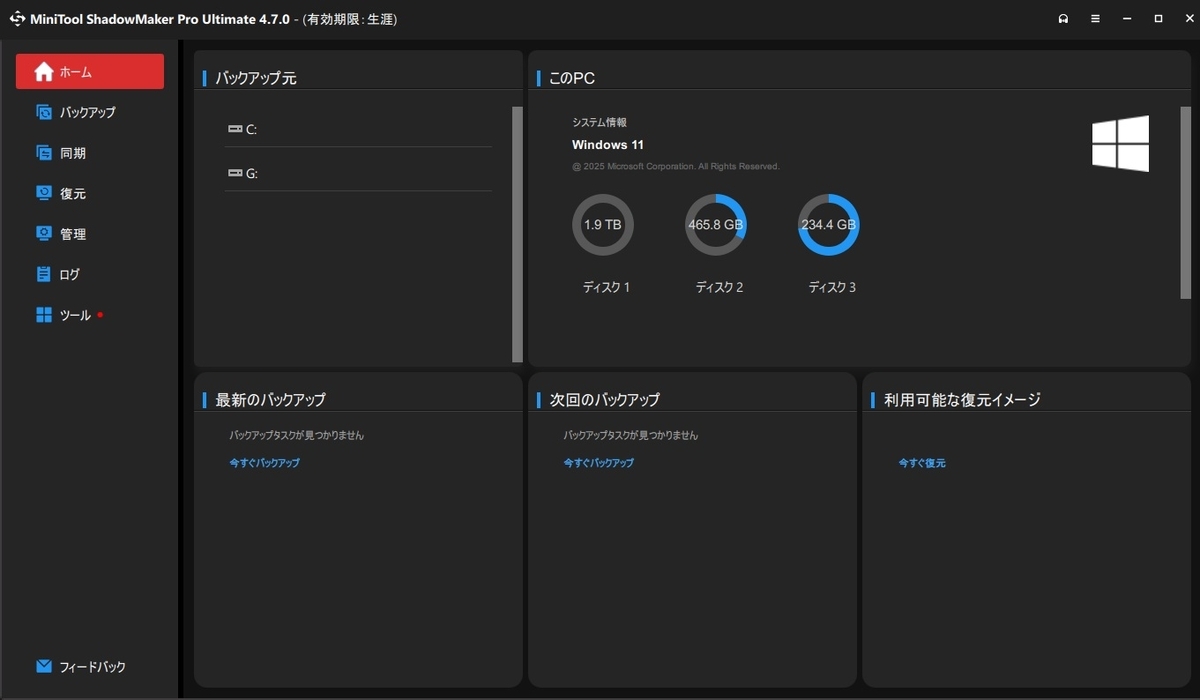Viewport: 1200px width, 700px height.
Task: Click the Sync (同期) icon in sidebar
Action: [x=44, y=153]
